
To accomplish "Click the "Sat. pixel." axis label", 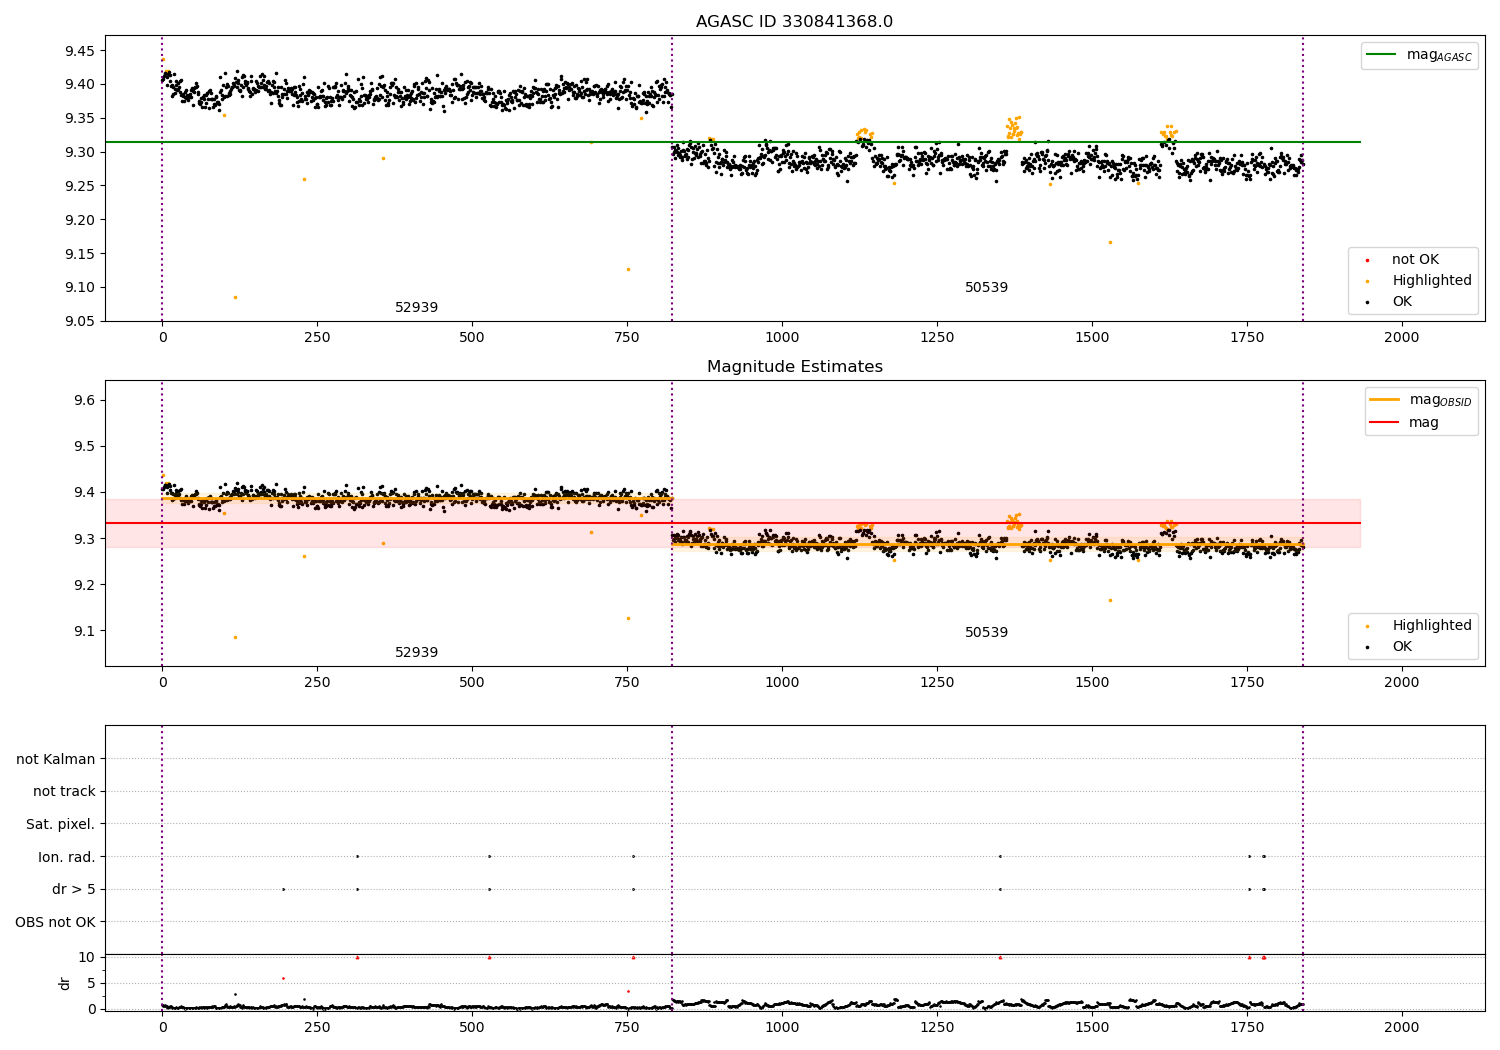I will [x=61, y=825].
